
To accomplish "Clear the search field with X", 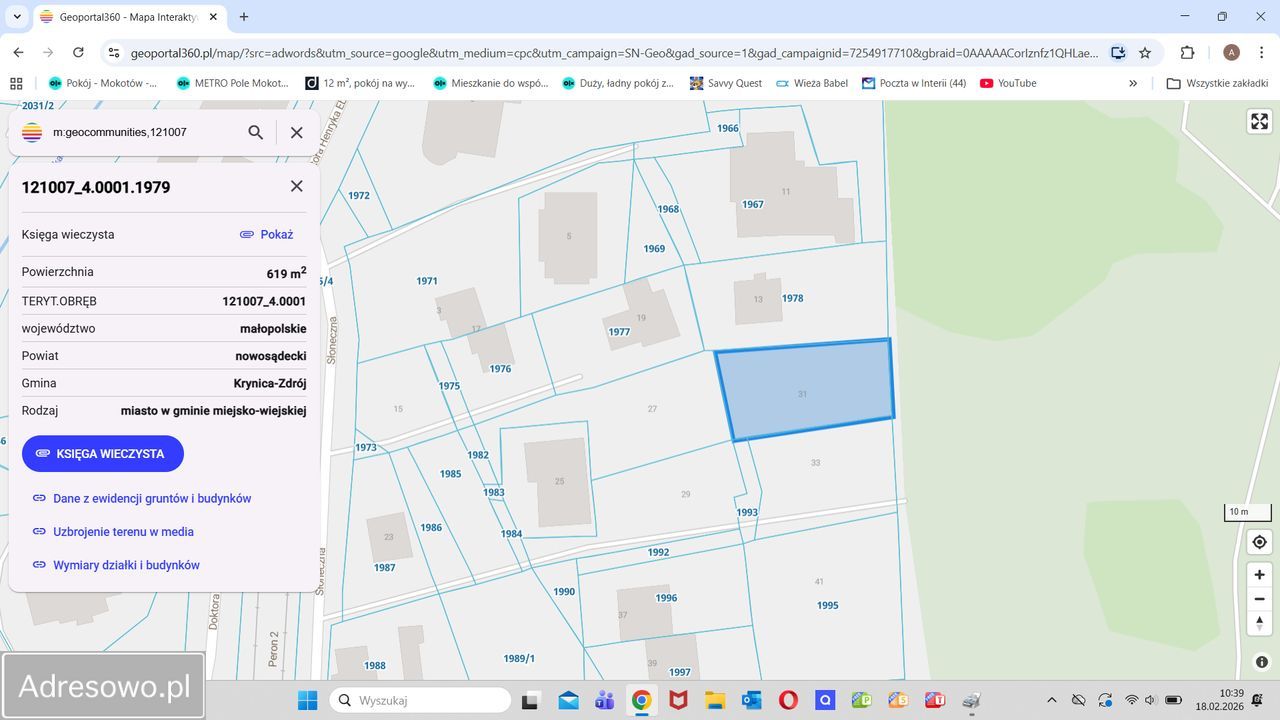I will (x=296, y=132).
